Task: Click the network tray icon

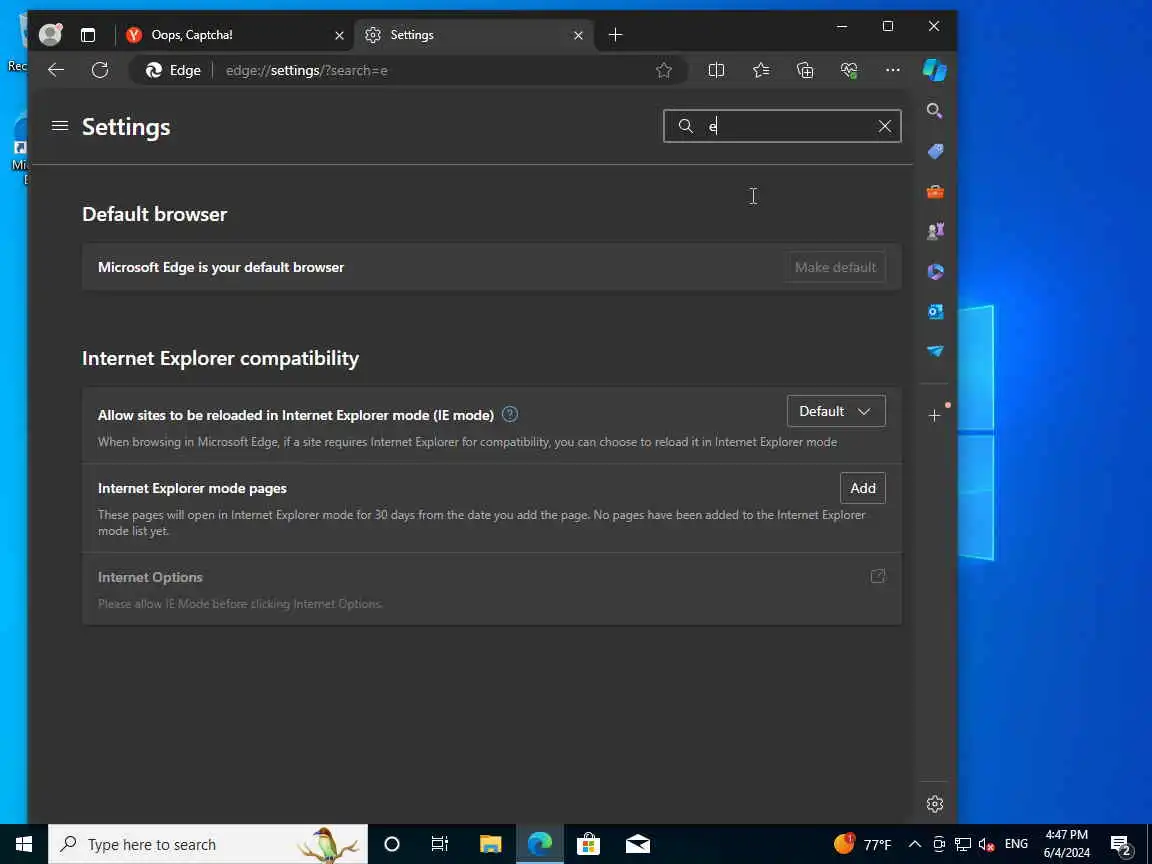Action: [x=962, y=844]
